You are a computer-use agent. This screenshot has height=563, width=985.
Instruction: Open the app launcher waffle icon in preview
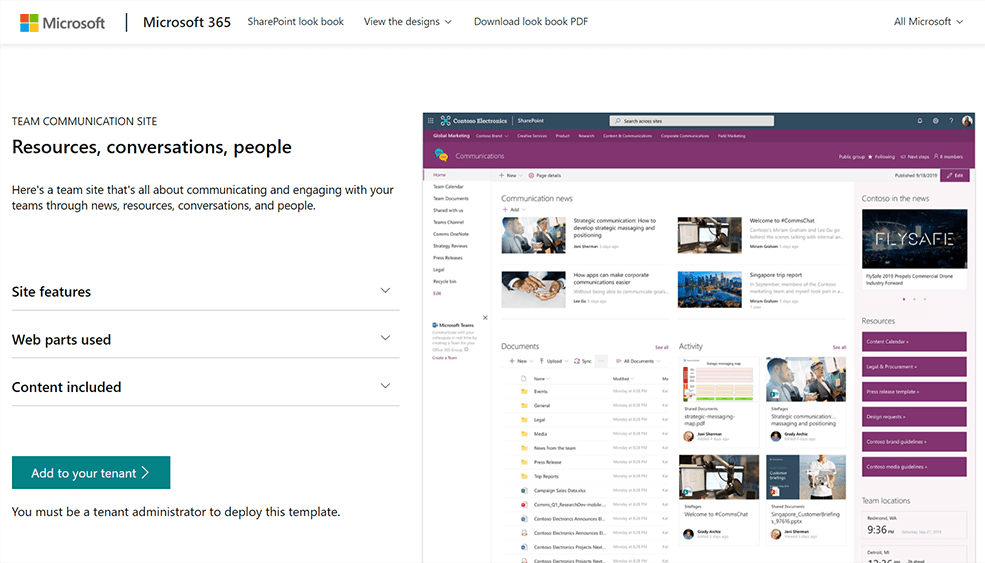tap(430, 121)
